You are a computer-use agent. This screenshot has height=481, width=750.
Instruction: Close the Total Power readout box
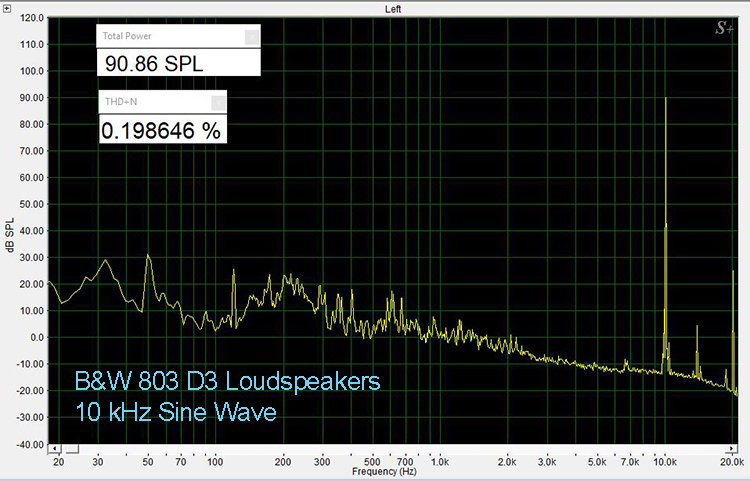(251, 36)
